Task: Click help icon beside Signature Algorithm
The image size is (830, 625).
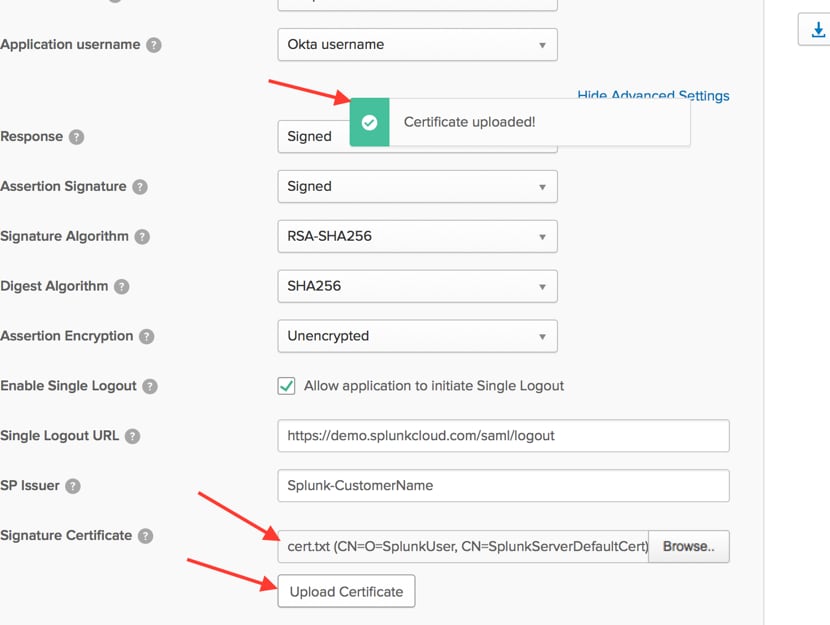Action: (142, 237)
